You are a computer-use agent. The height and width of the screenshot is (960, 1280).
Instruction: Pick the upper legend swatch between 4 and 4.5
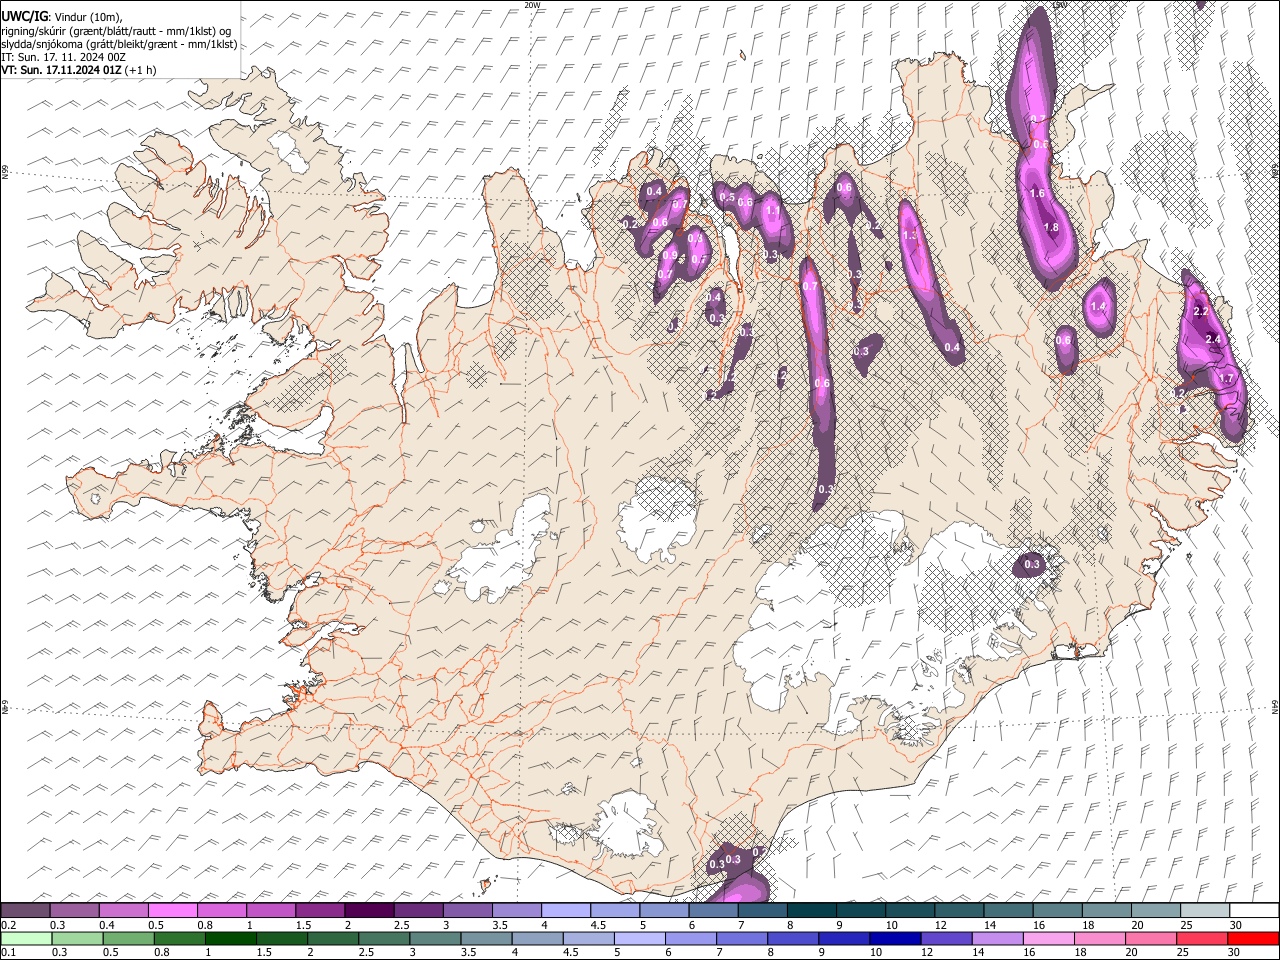pyautogui.click(x=566, y=910)
